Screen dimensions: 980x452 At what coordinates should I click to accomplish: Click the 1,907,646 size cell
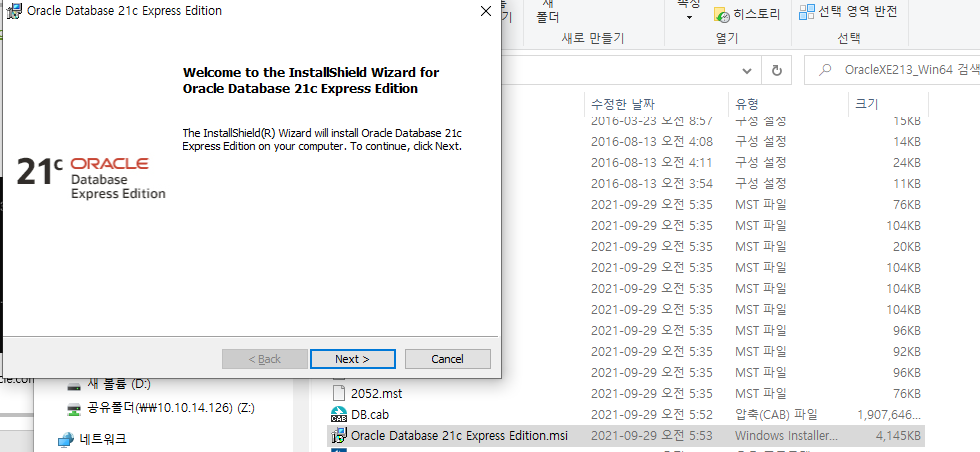(x=889, y=414)
